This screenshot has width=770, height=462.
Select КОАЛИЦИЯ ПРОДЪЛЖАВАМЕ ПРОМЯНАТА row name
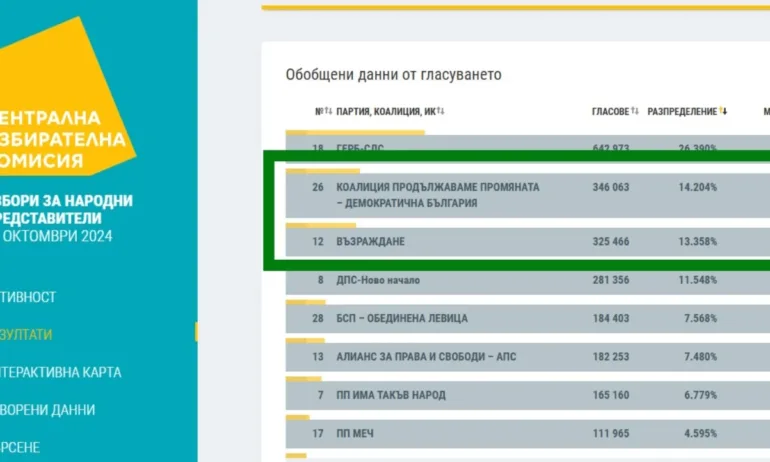click(x=438, y=195)
